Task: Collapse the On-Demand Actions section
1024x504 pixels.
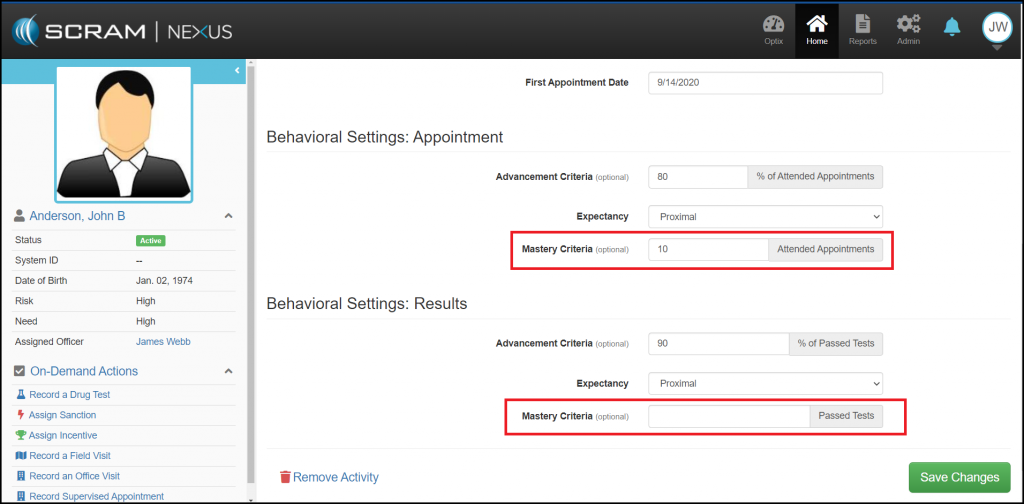Action: pyautogui.click(x=228, y=371)
